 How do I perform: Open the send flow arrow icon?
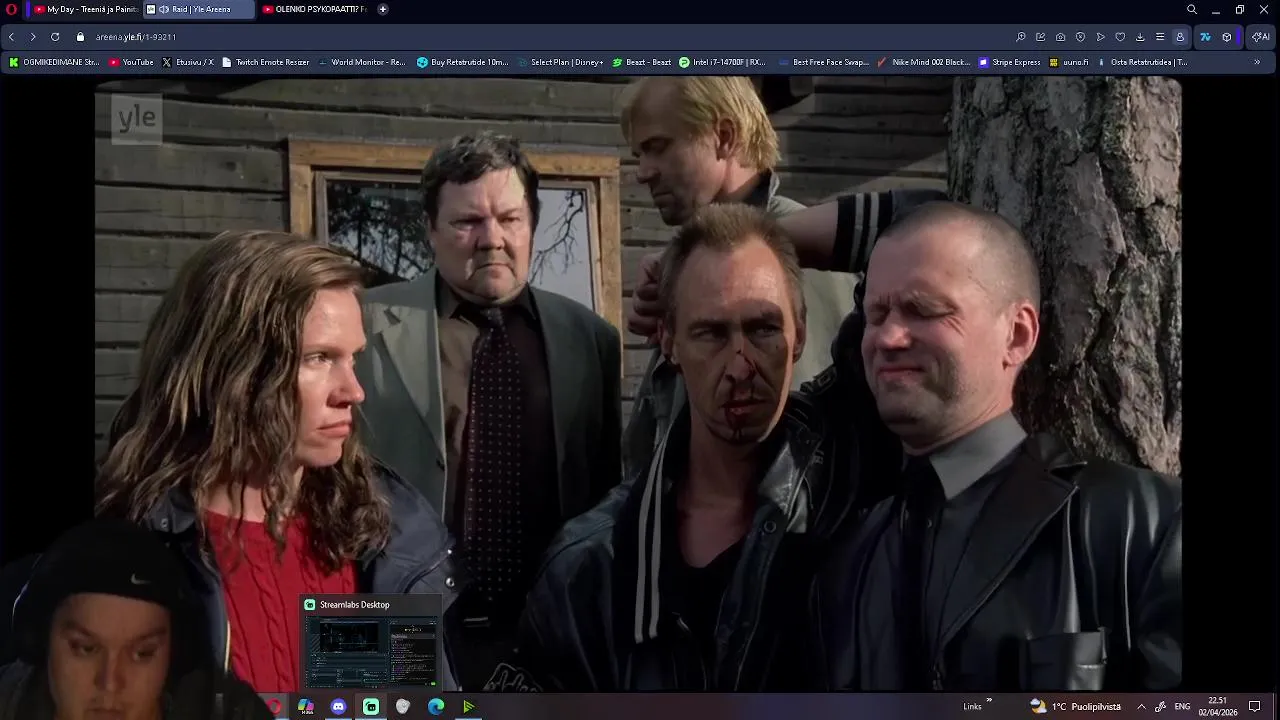point(1101,37)
